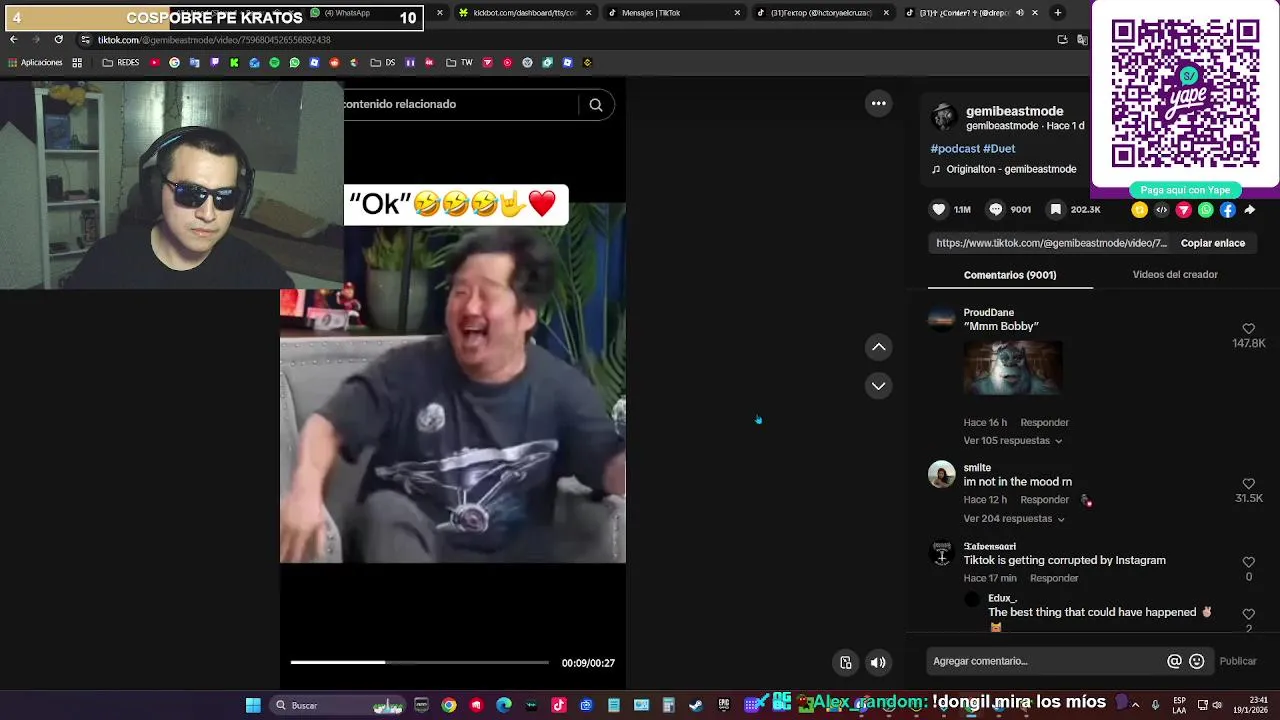This screenshot has height=720, width=1280.
Task: Open the TW bookmarks folder
Action: click(x=459, y=62)
